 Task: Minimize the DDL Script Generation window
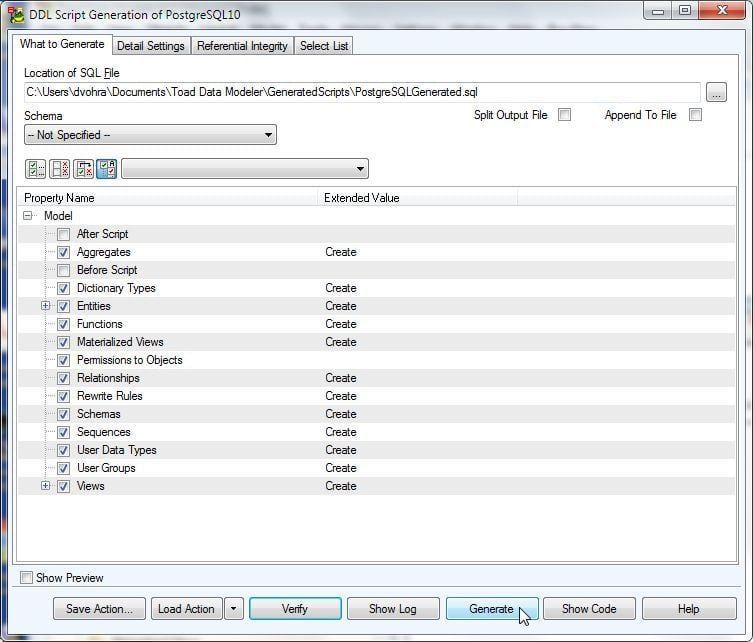pyautogui.click(x=658, y=11)
